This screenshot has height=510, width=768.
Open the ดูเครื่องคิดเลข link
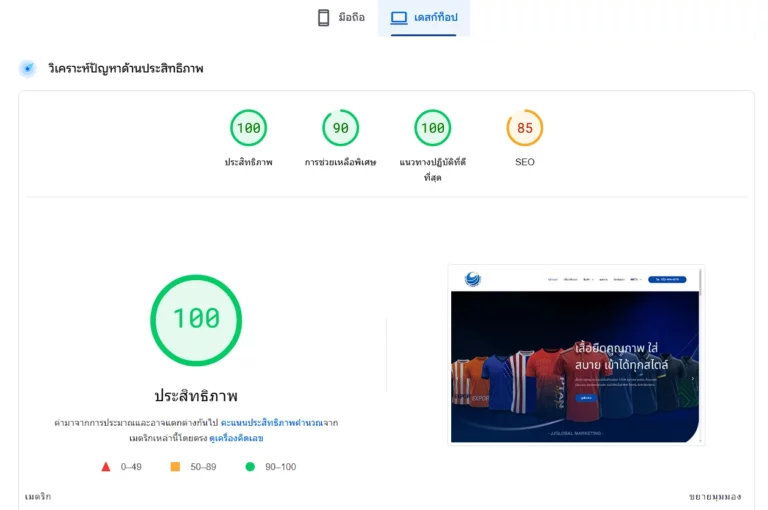pos(236,438)
